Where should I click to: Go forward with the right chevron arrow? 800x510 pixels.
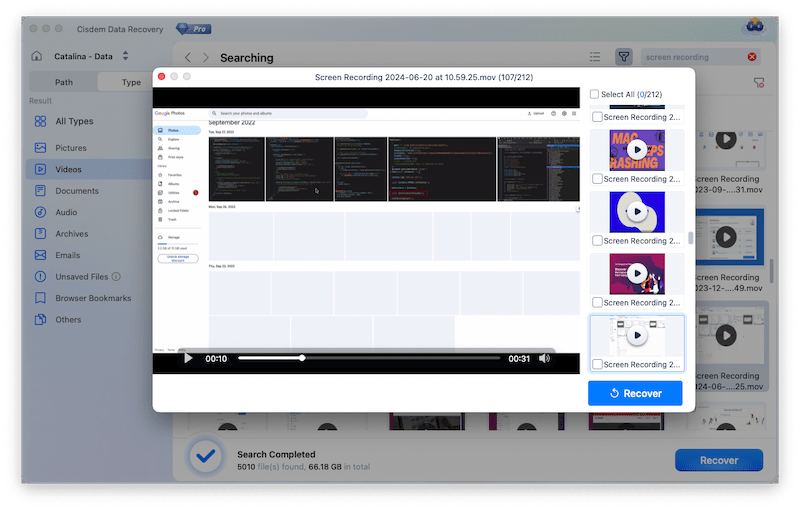point(206,58)
